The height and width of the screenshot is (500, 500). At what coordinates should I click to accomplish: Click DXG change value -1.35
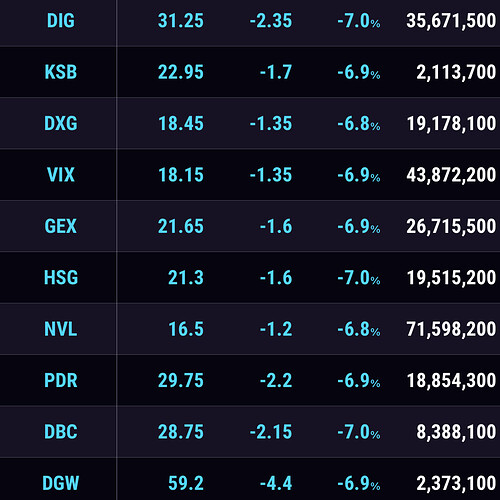coord(271,123)
